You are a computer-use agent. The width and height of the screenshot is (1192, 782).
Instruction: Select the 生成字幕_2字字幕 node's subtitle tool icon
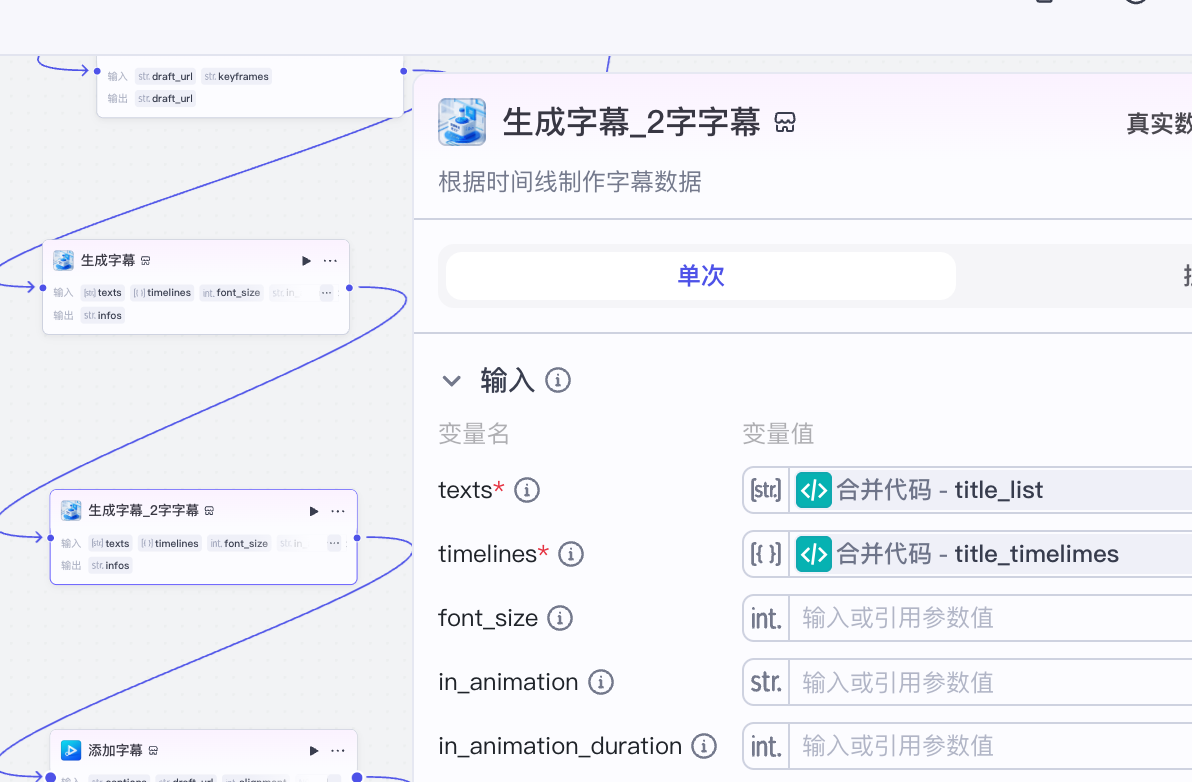461,121
